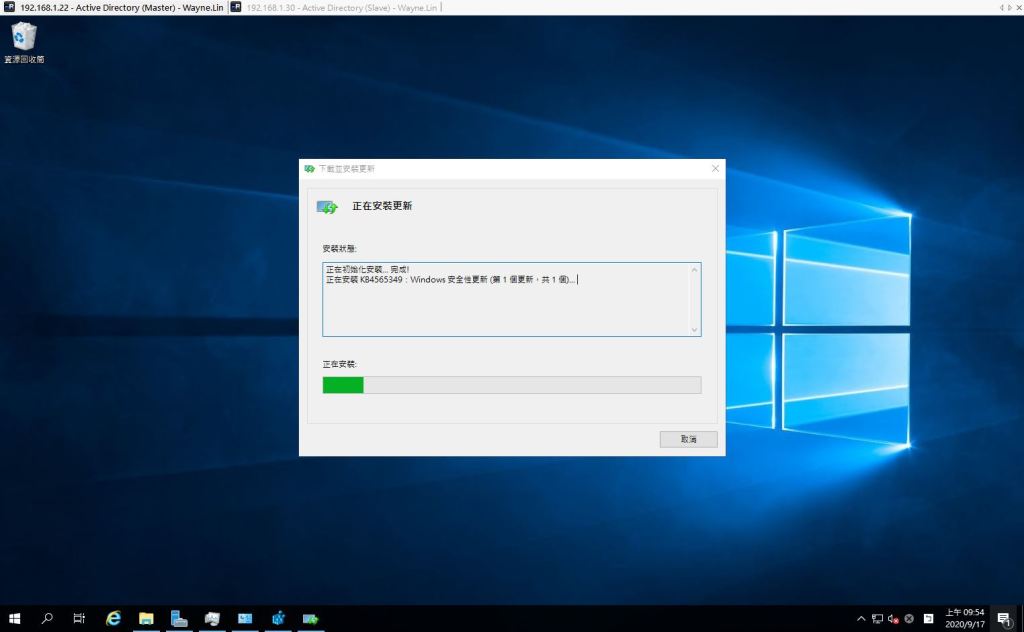Screen dimensions: 1024x632
Task: Click the network icon in system tray
Action: click(877, 619)
